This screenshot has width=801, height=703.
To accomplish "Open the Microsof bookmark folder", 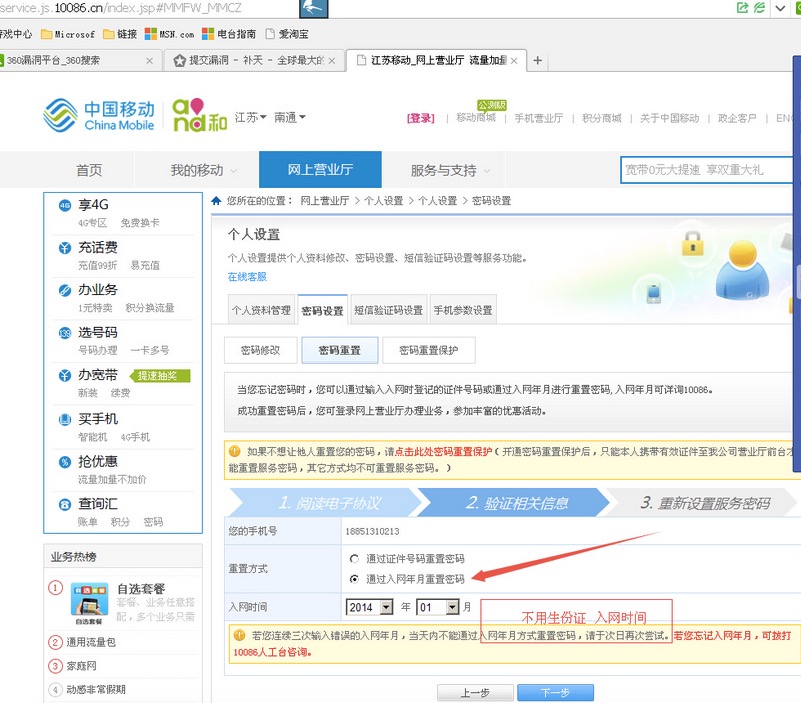I will (x=68, y=34).
